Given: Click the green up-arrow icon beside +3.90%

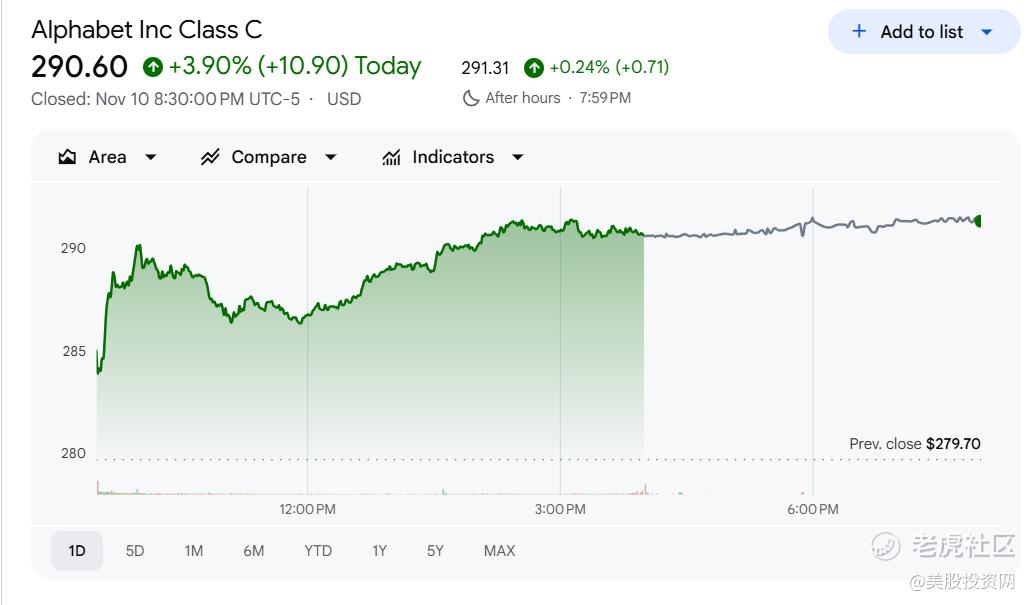Looking at the screenshot, I should [153, 67].
